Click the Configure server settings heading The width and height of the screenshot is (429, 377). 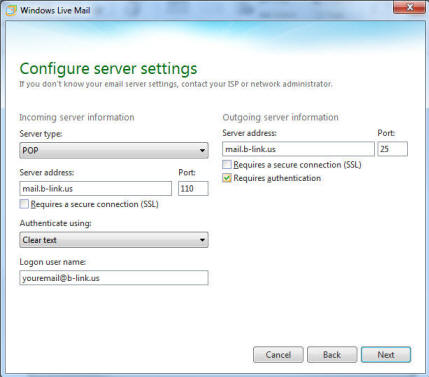coord(108,69)
